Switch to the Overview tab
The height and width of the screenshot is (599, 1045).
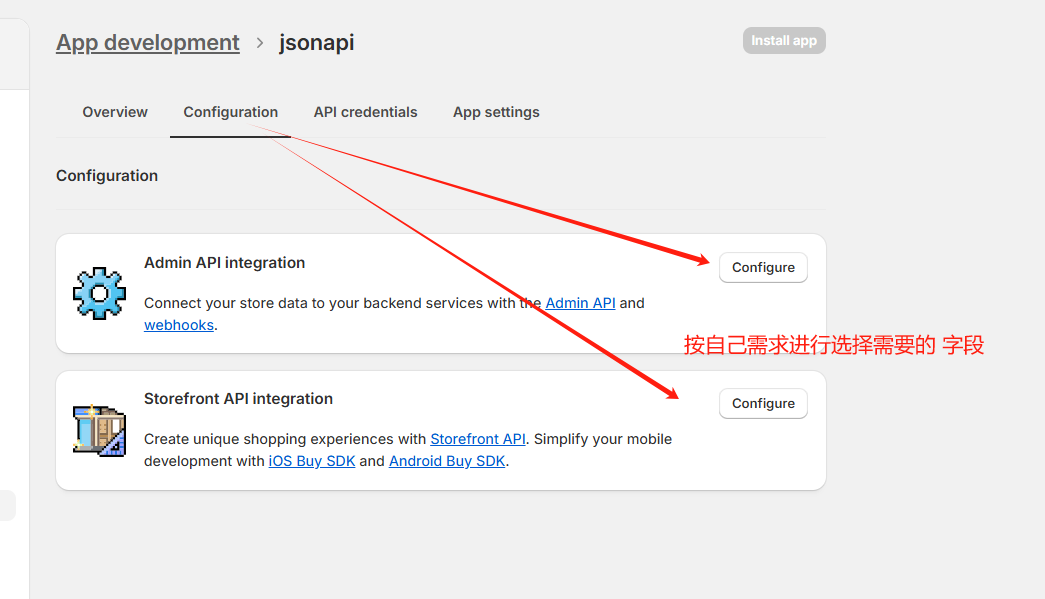(115, 112)
